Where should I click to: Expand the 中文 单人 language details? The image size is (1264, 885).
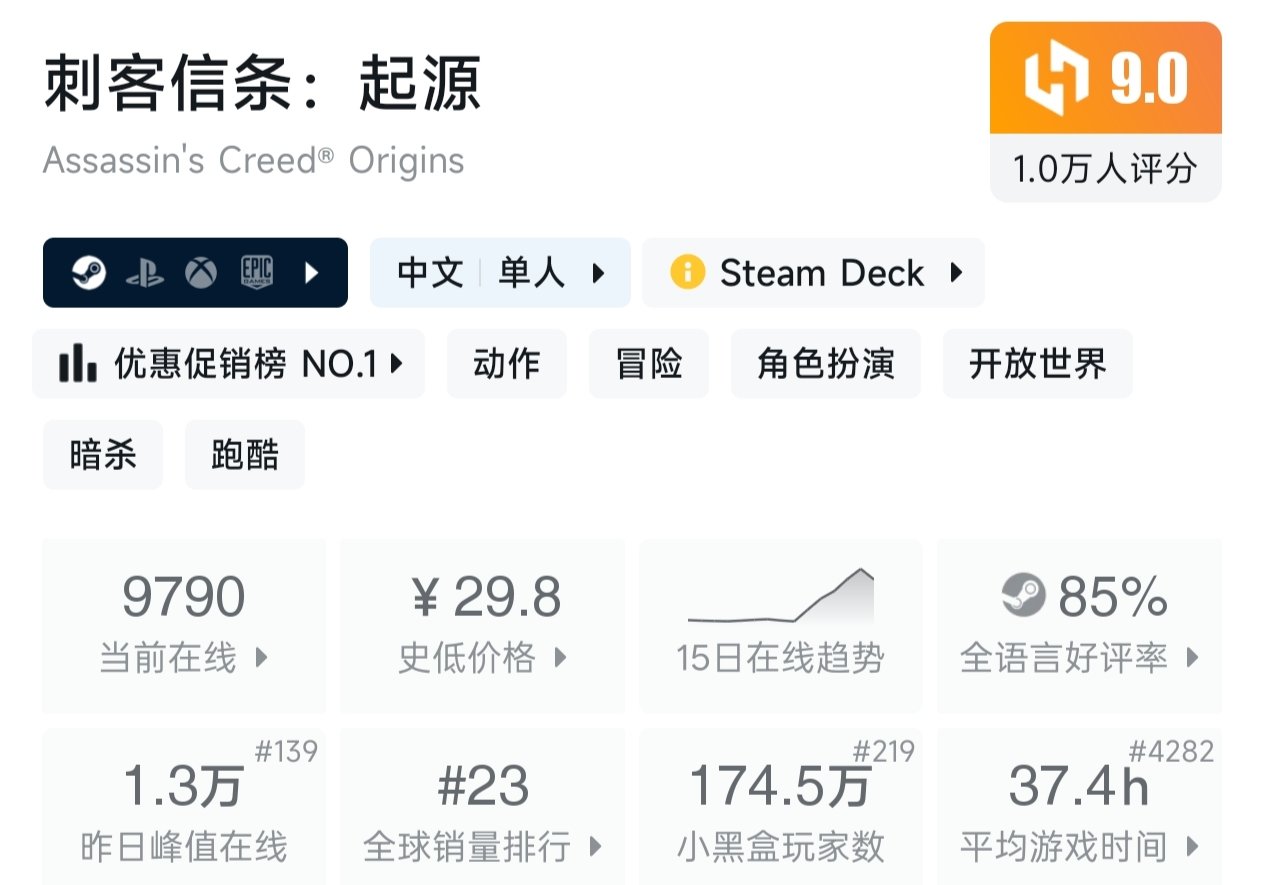pyautogui.click(x=500, y=273)
